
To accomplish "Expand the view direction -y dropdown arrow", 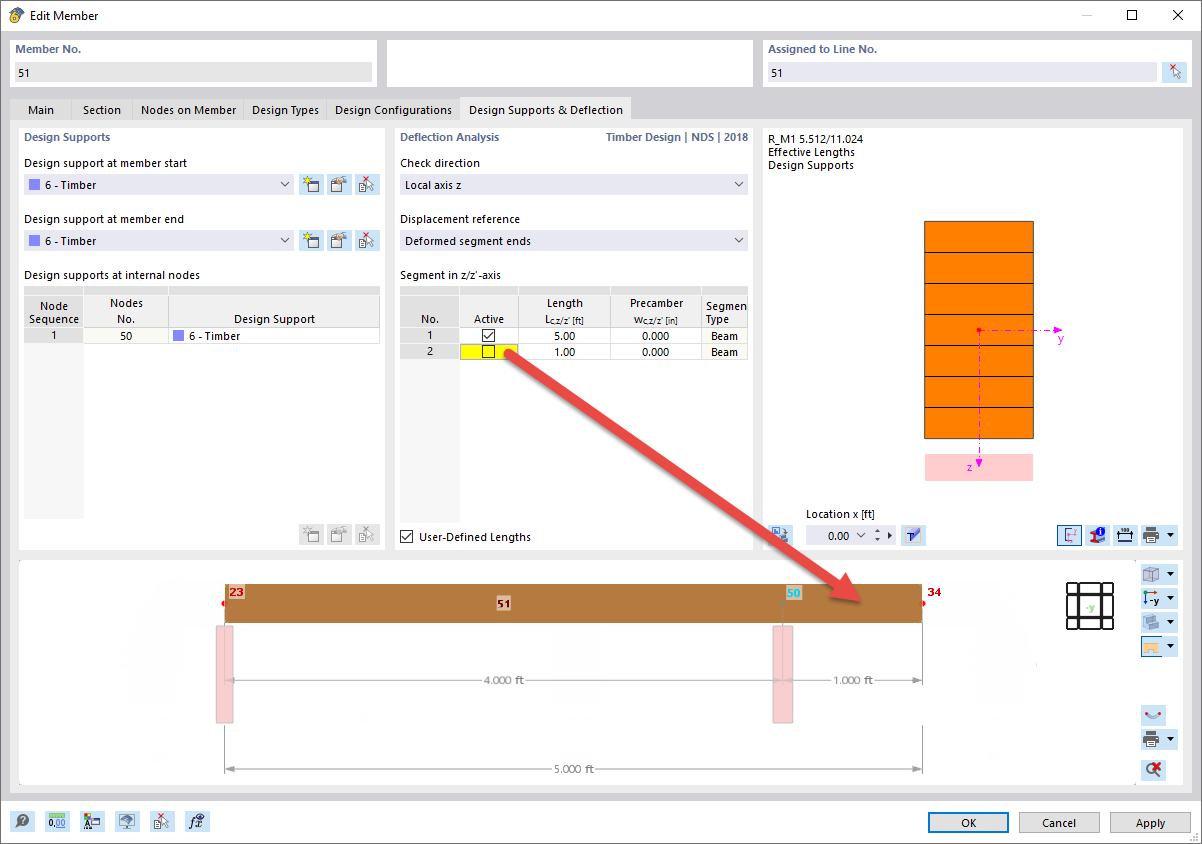I will (1170, 598).
